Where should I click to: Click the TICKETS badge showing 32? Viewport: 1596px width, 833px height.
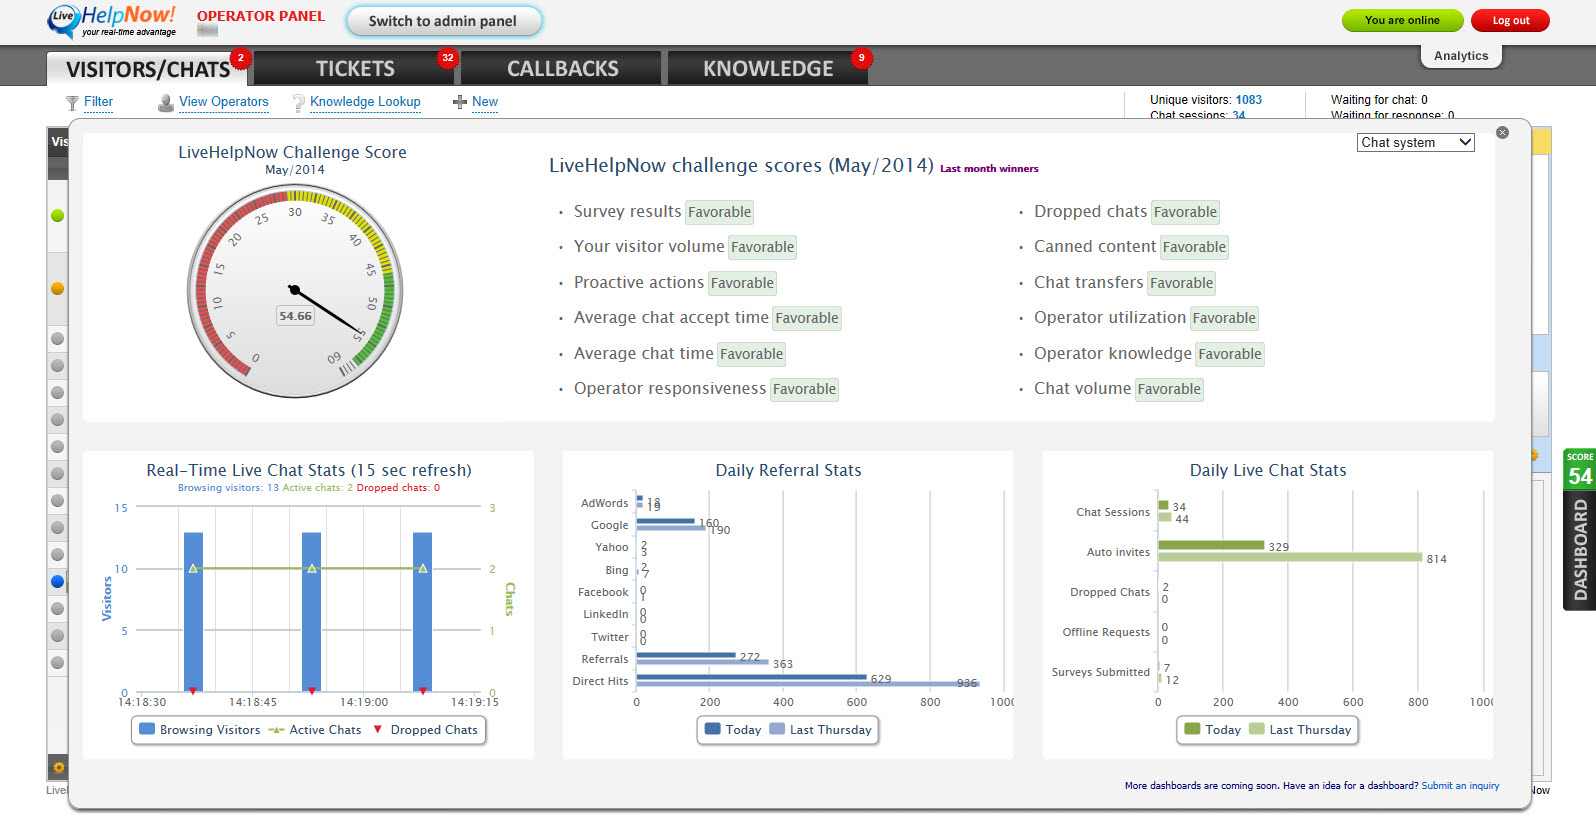[x=447, y=58]
